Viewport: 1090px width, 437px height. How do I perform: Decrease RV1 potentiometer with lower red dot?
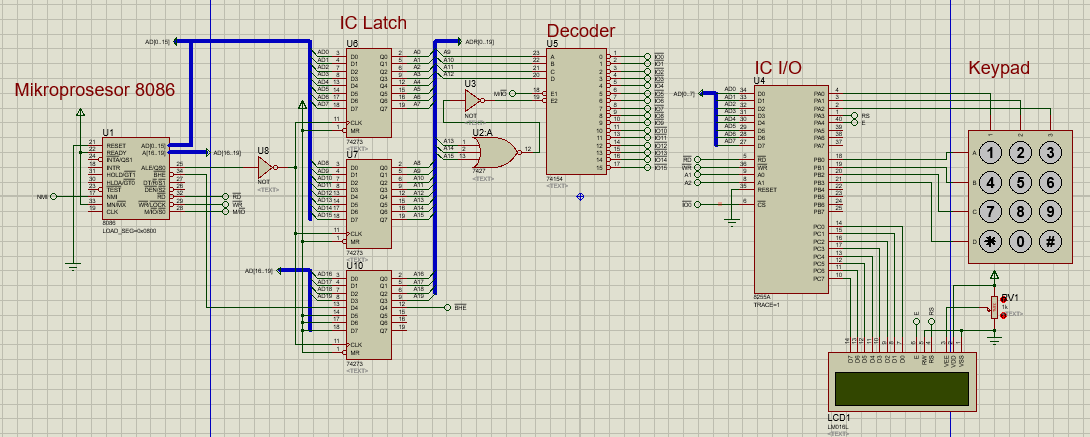(x=1003, y=315)
